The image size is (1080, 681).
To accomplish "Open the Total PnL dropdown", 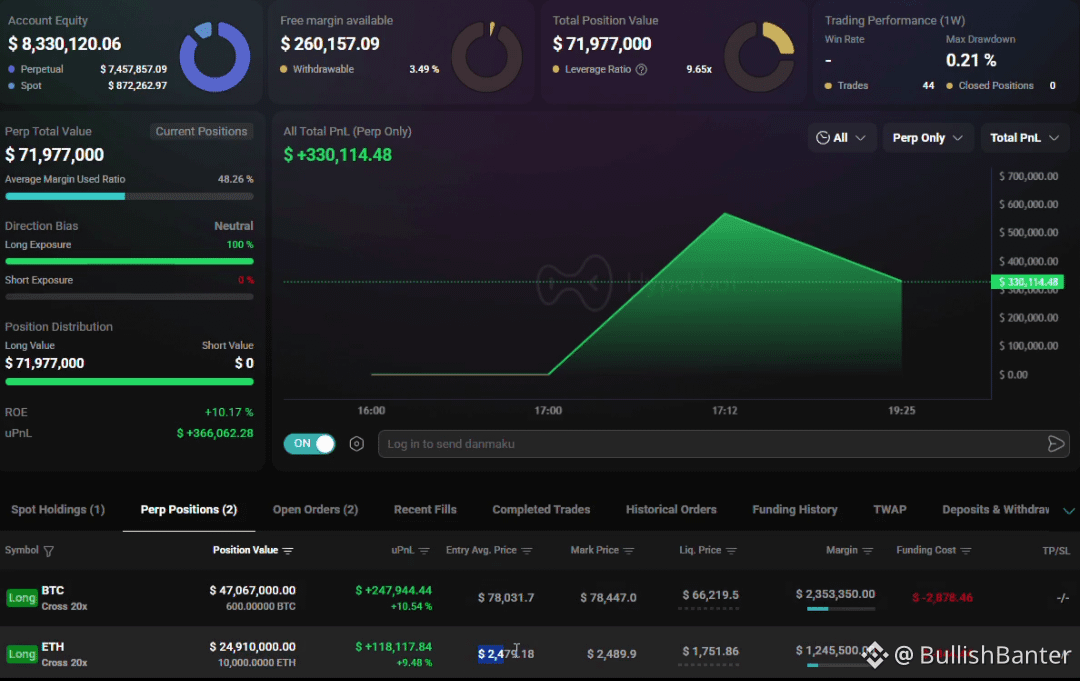I will (x=1024, y=138).
